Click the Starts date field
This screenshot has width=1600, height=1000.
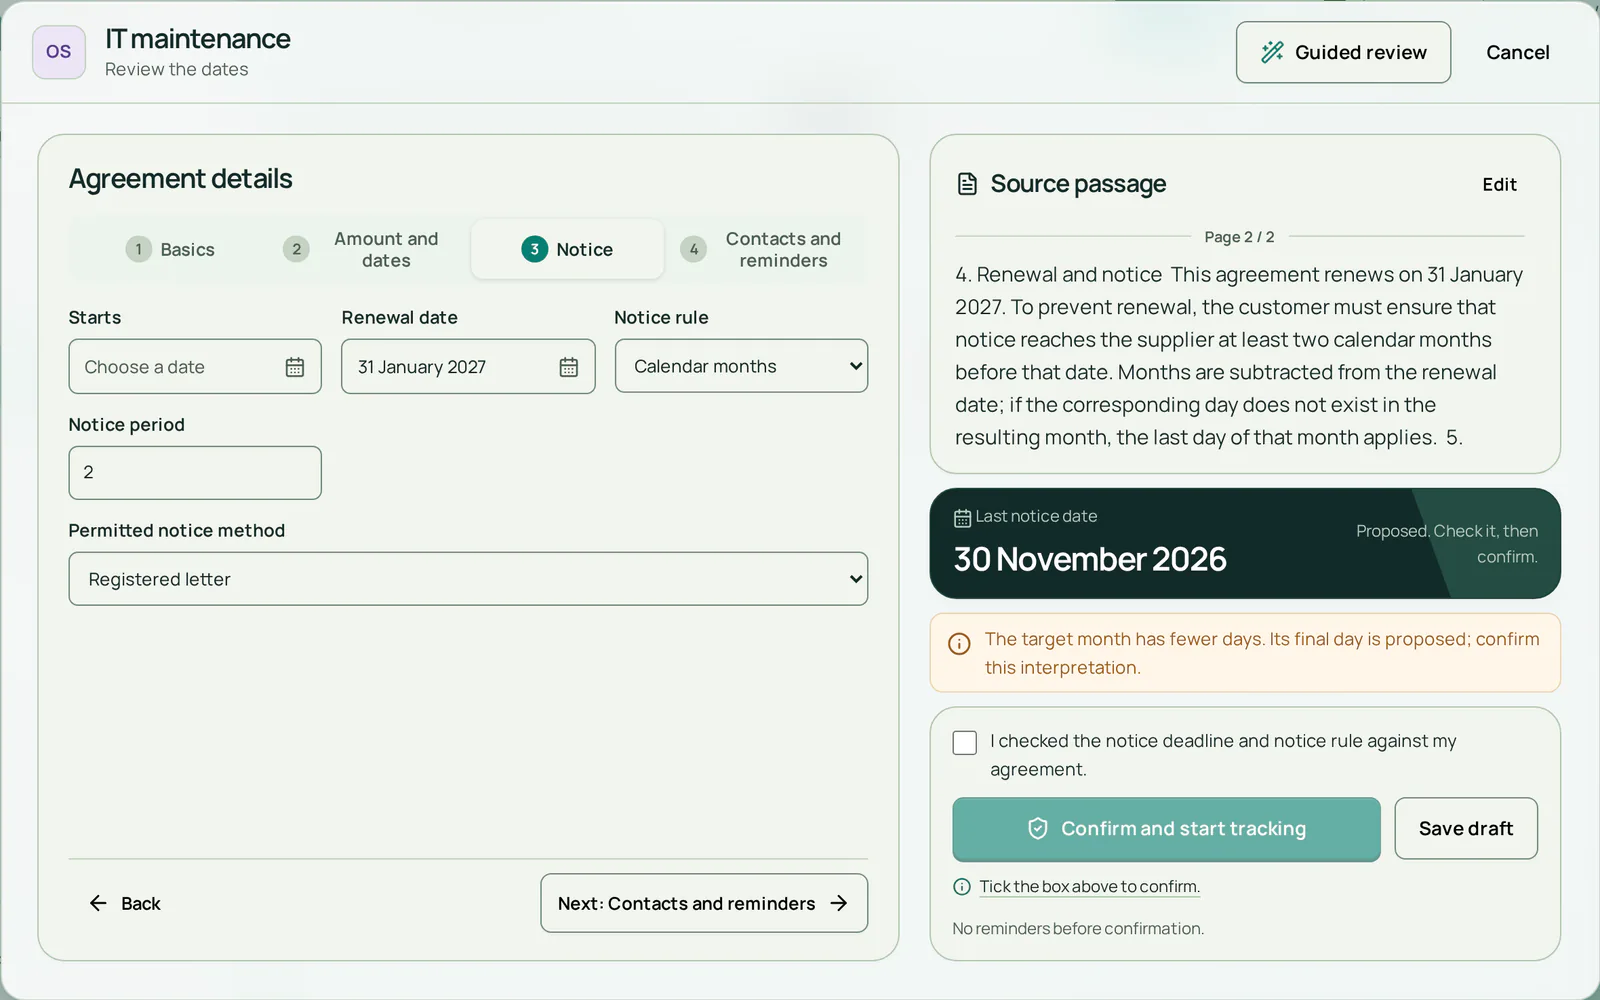pos(195,366)
